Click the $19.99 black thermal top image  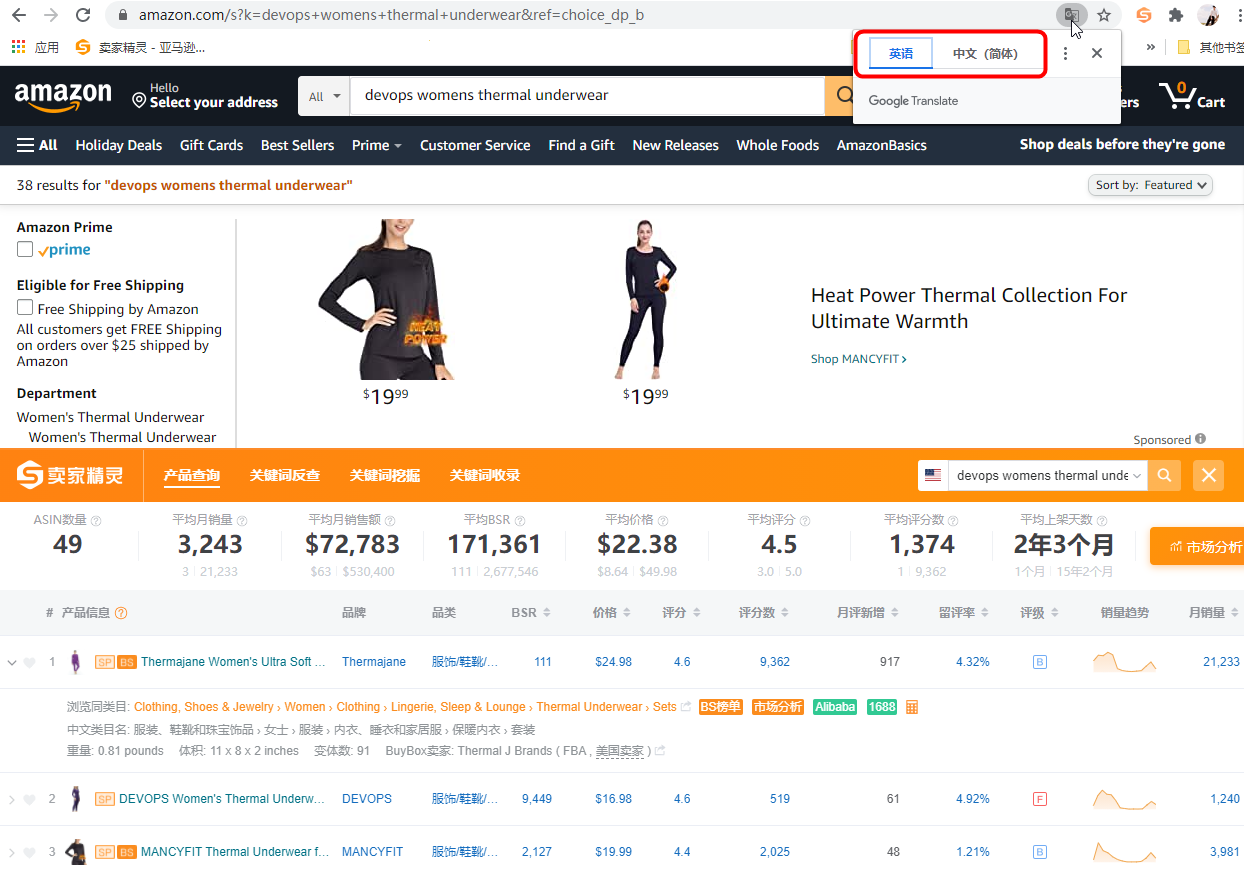[386, 299]
